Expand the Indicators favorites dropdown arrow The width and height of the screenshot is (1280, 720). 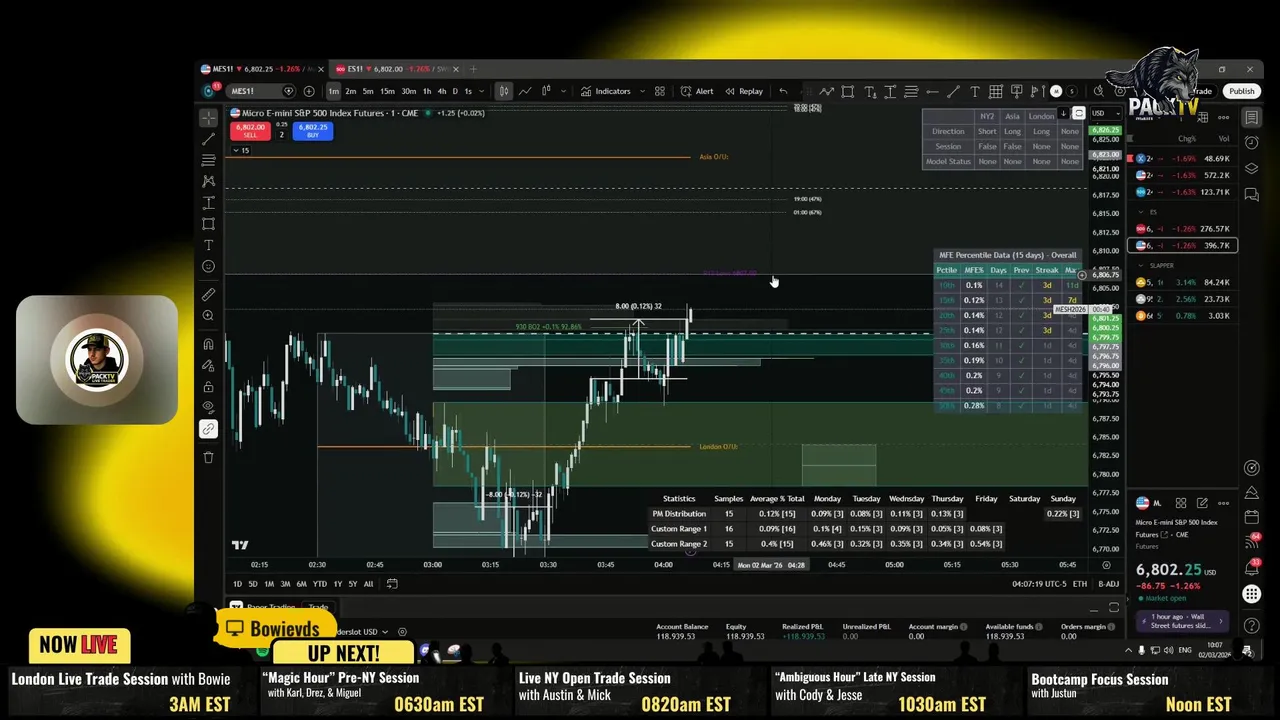[x=642, y=91]
